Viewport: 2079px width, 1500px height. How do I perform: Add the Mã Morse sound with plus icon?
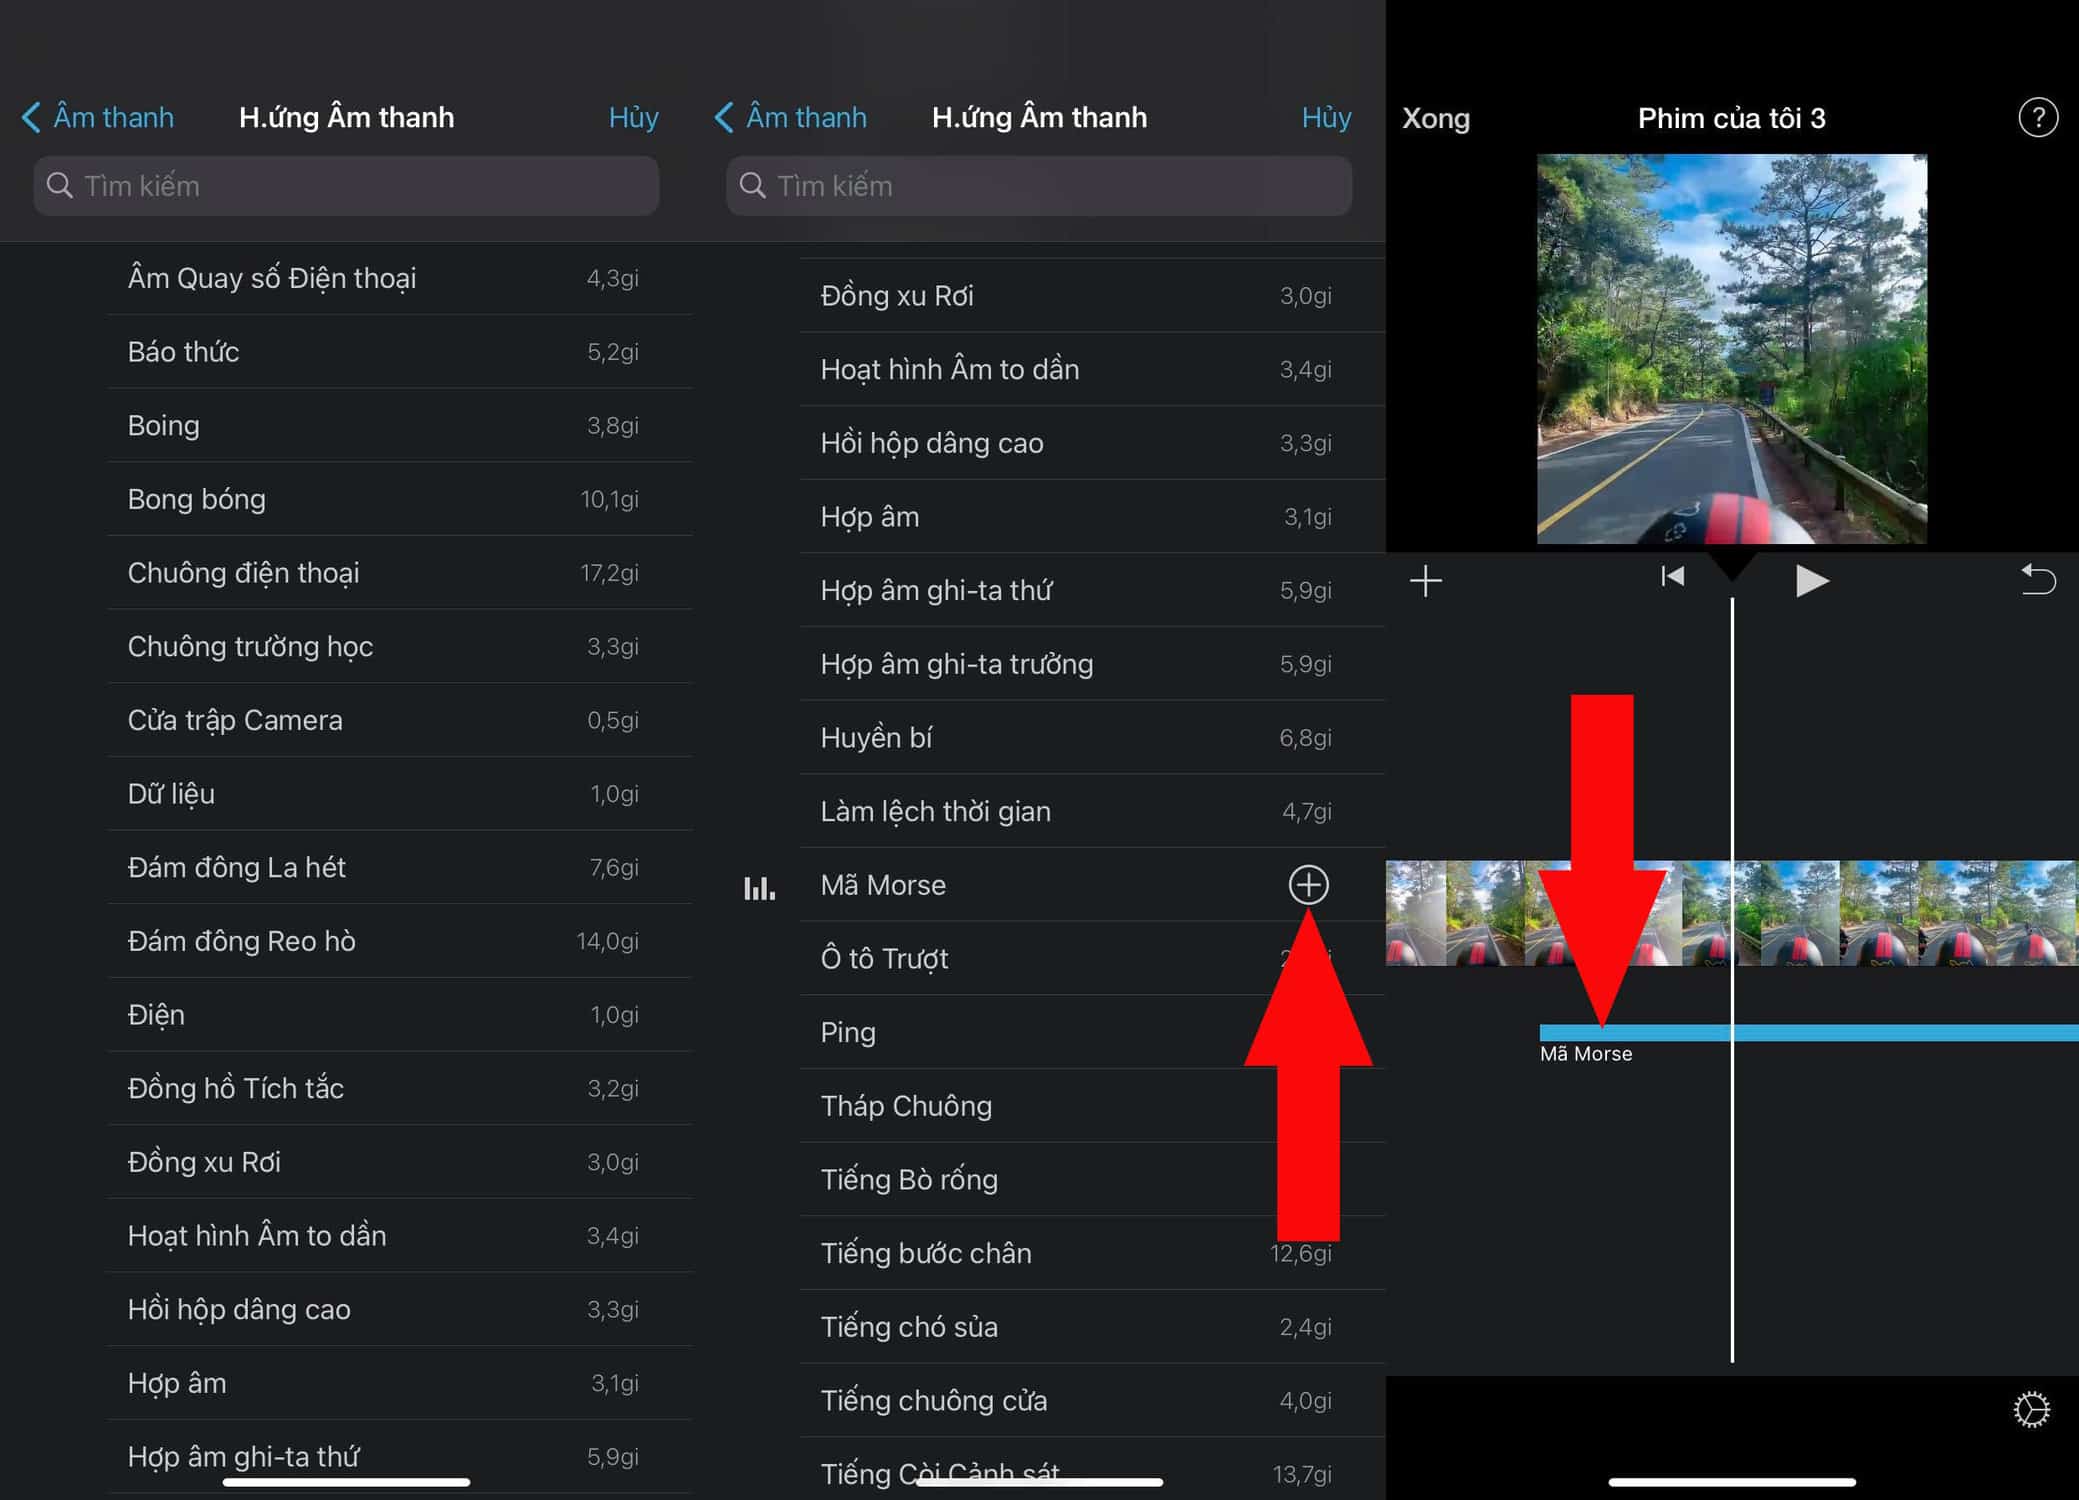click(1308, 885)
